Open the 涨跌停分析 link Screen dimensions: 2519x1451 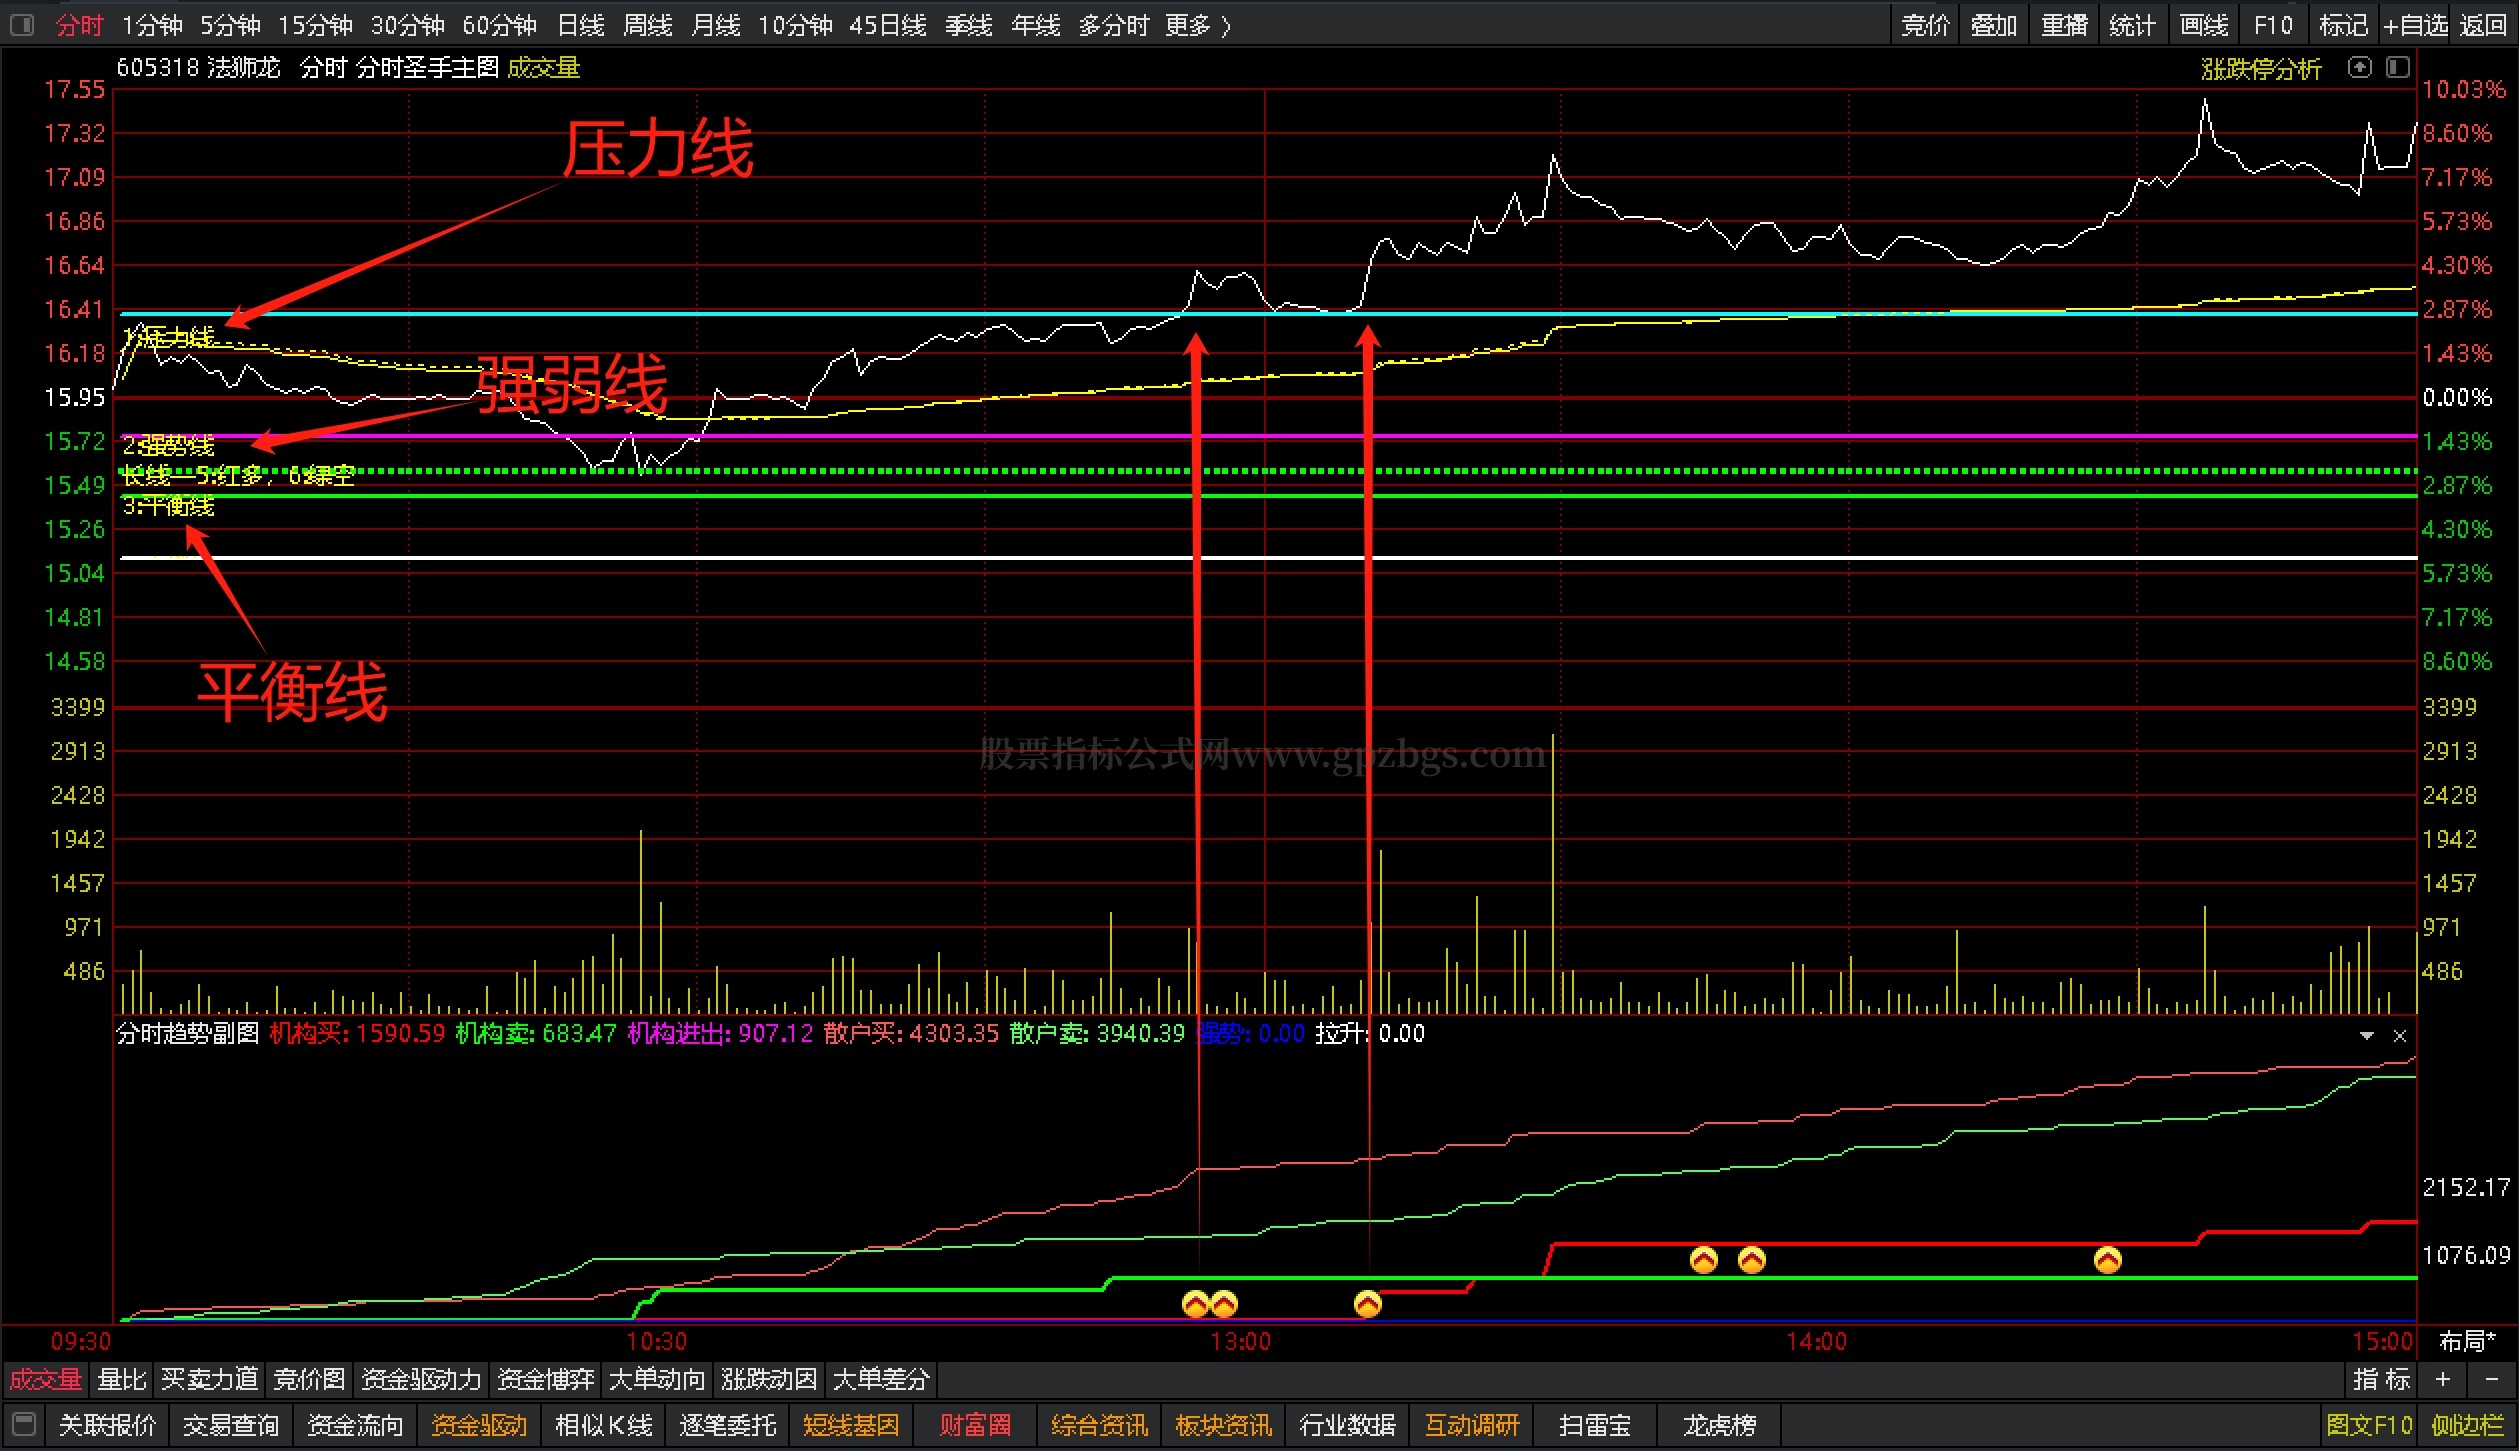point(2260,69)
